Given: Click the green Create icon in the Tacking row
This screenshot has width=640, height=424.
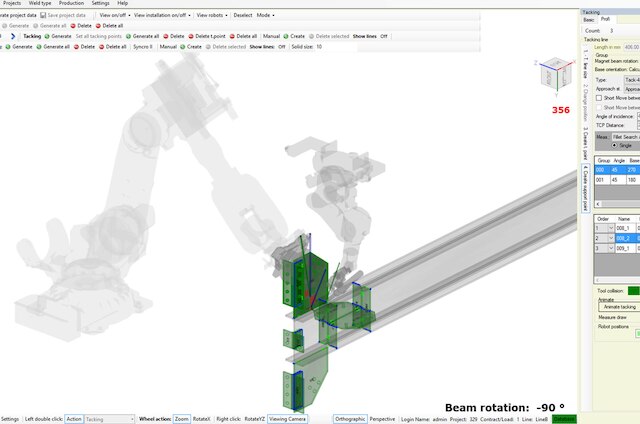Looking at the screenshot, I should pos(285,36).
